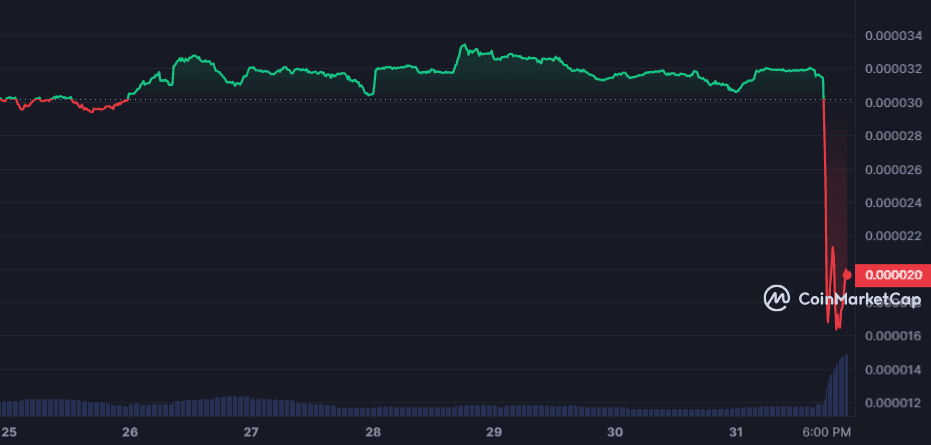Click the 31 date label
The height and width of the screenshot is (445, 931).
pos(736,432)
